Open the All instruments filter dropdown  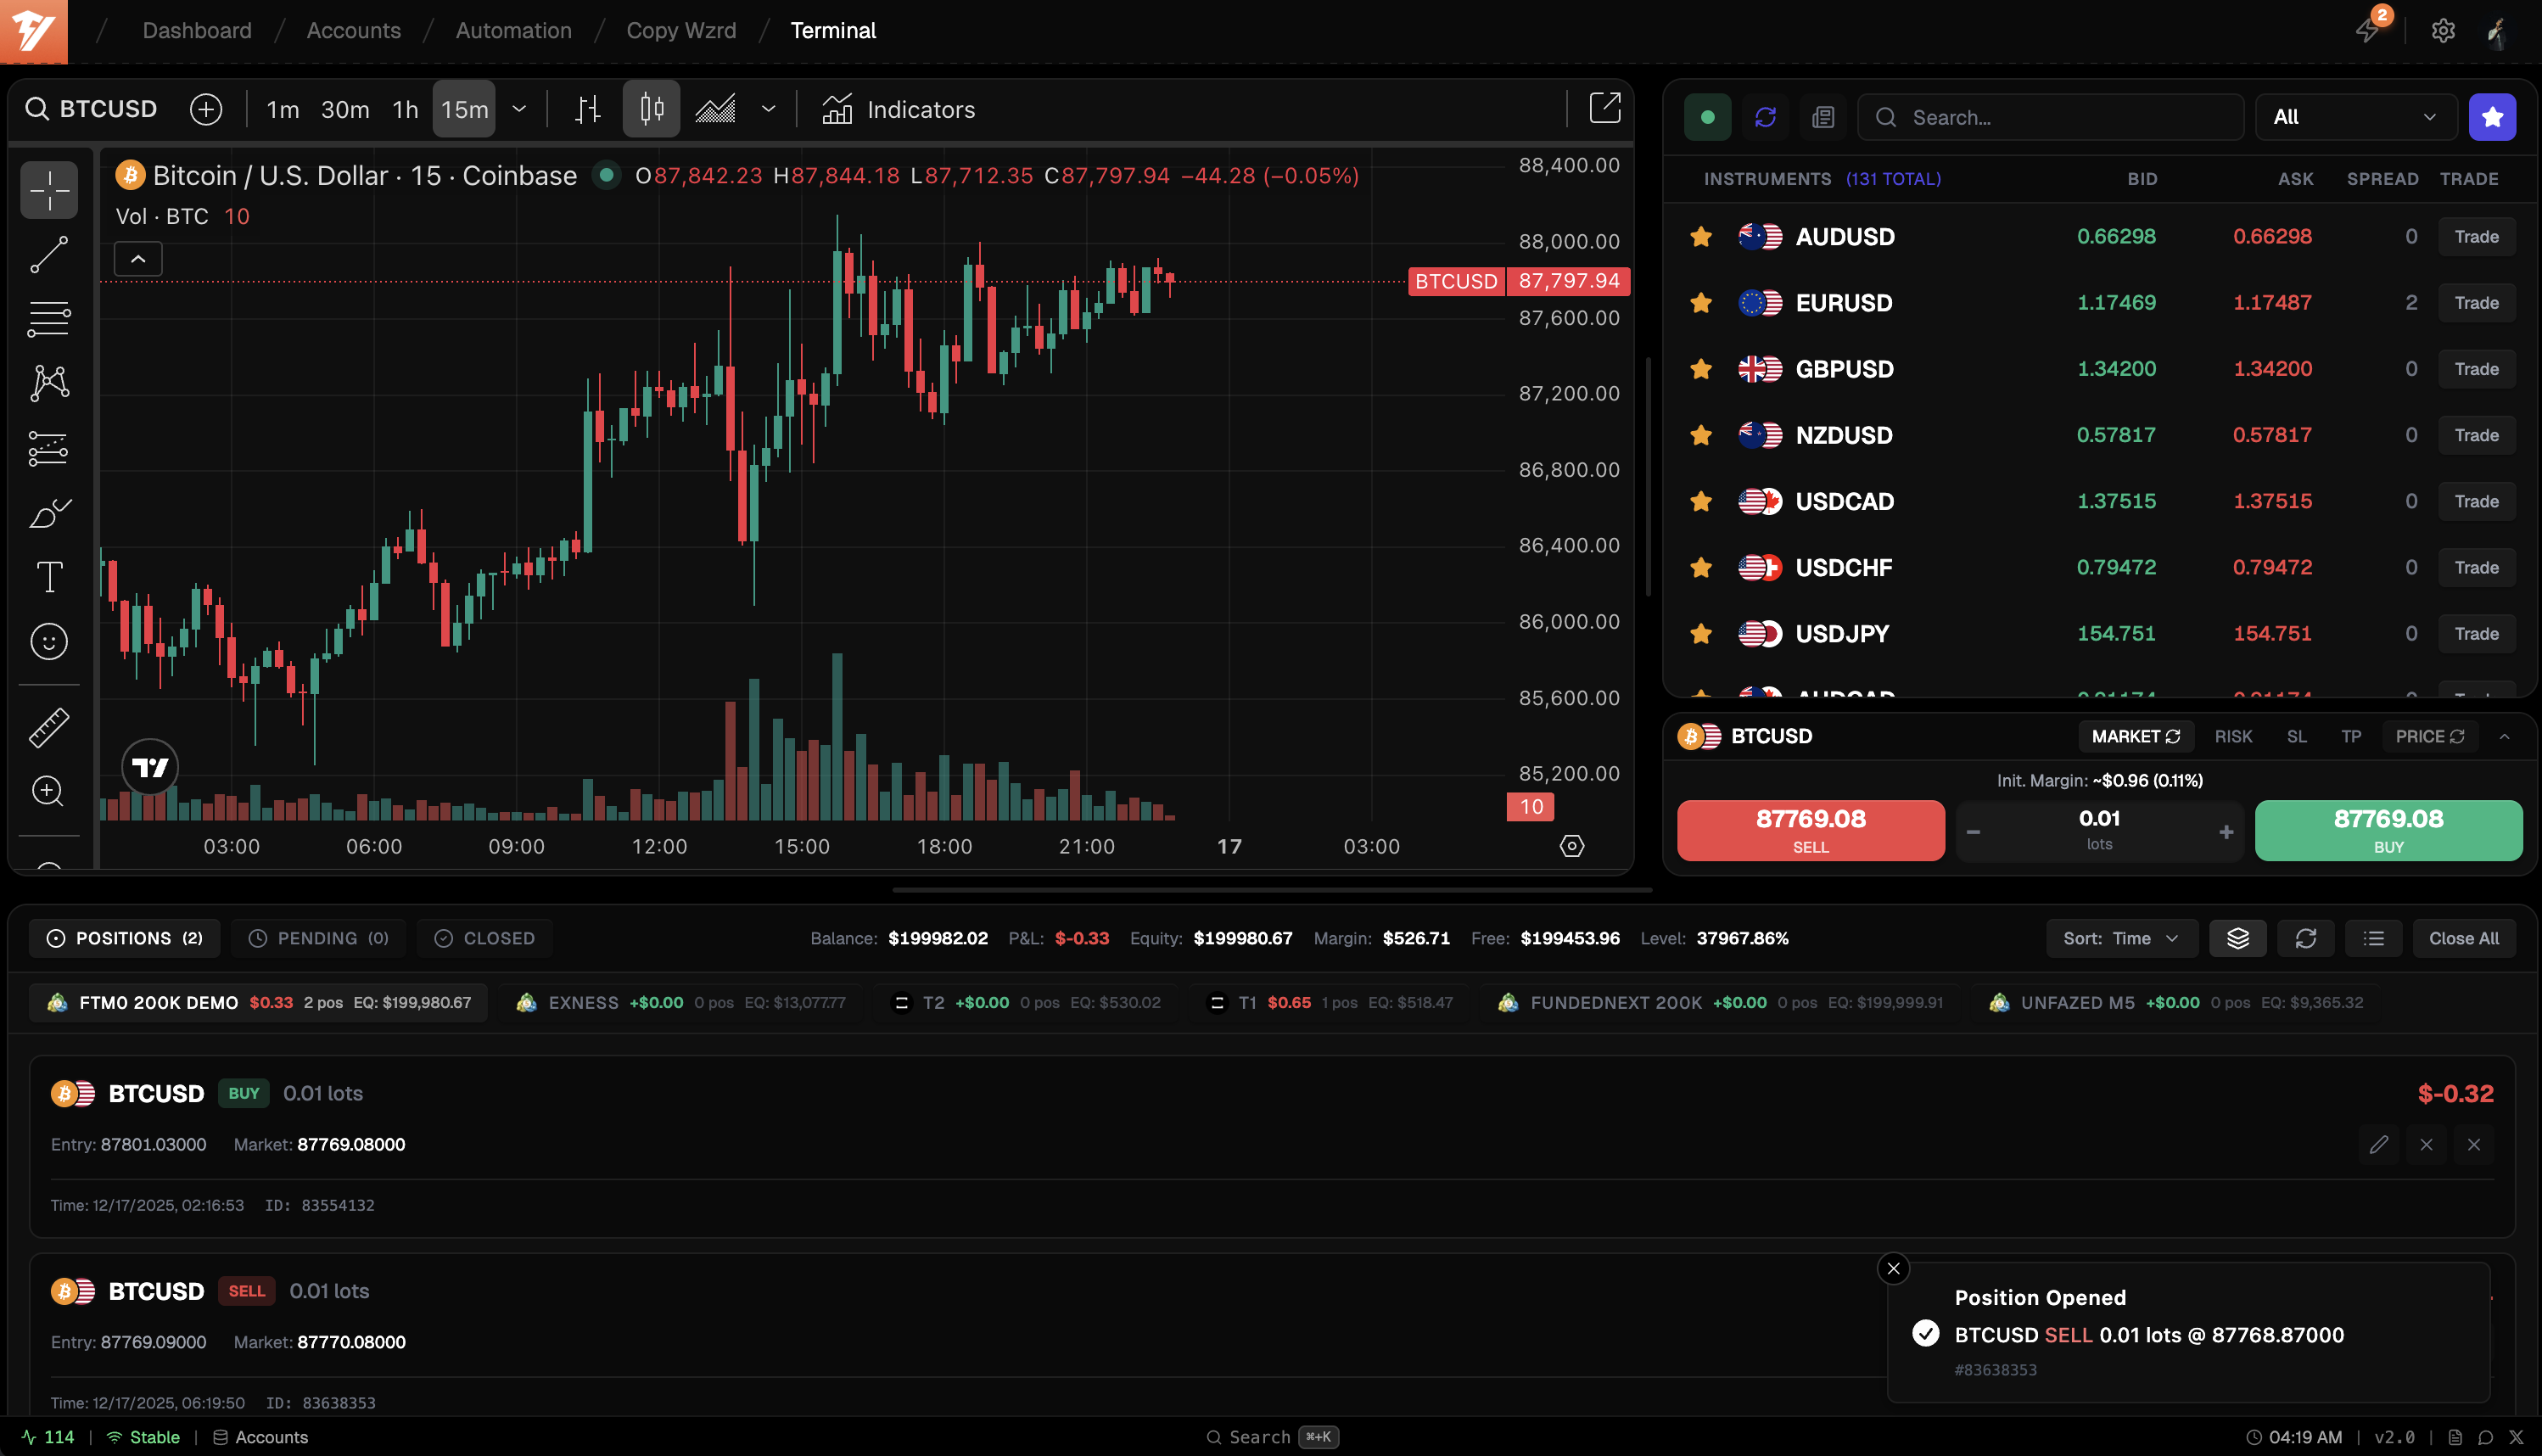(x=2355, y=117)
